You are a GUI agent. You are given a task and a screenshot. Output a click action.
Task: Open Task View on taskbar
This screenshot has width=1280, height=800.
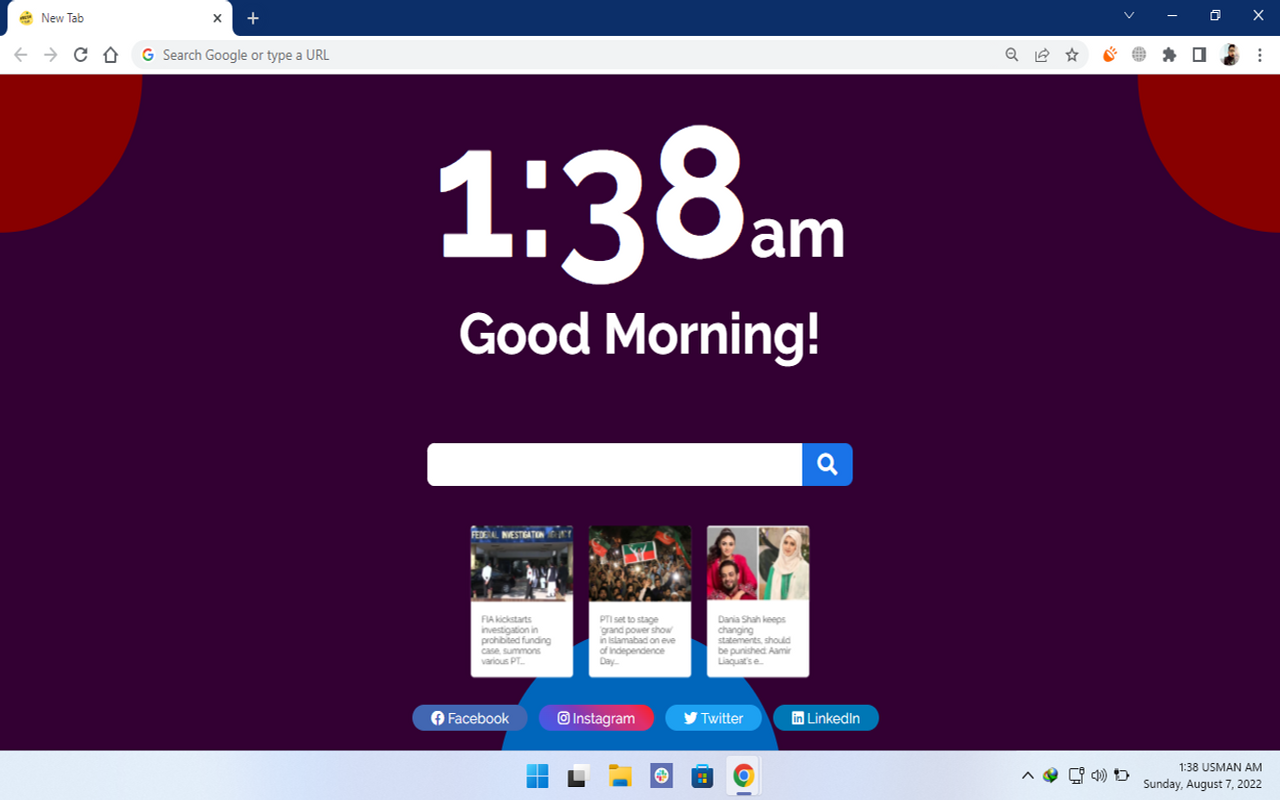(578, 776)
